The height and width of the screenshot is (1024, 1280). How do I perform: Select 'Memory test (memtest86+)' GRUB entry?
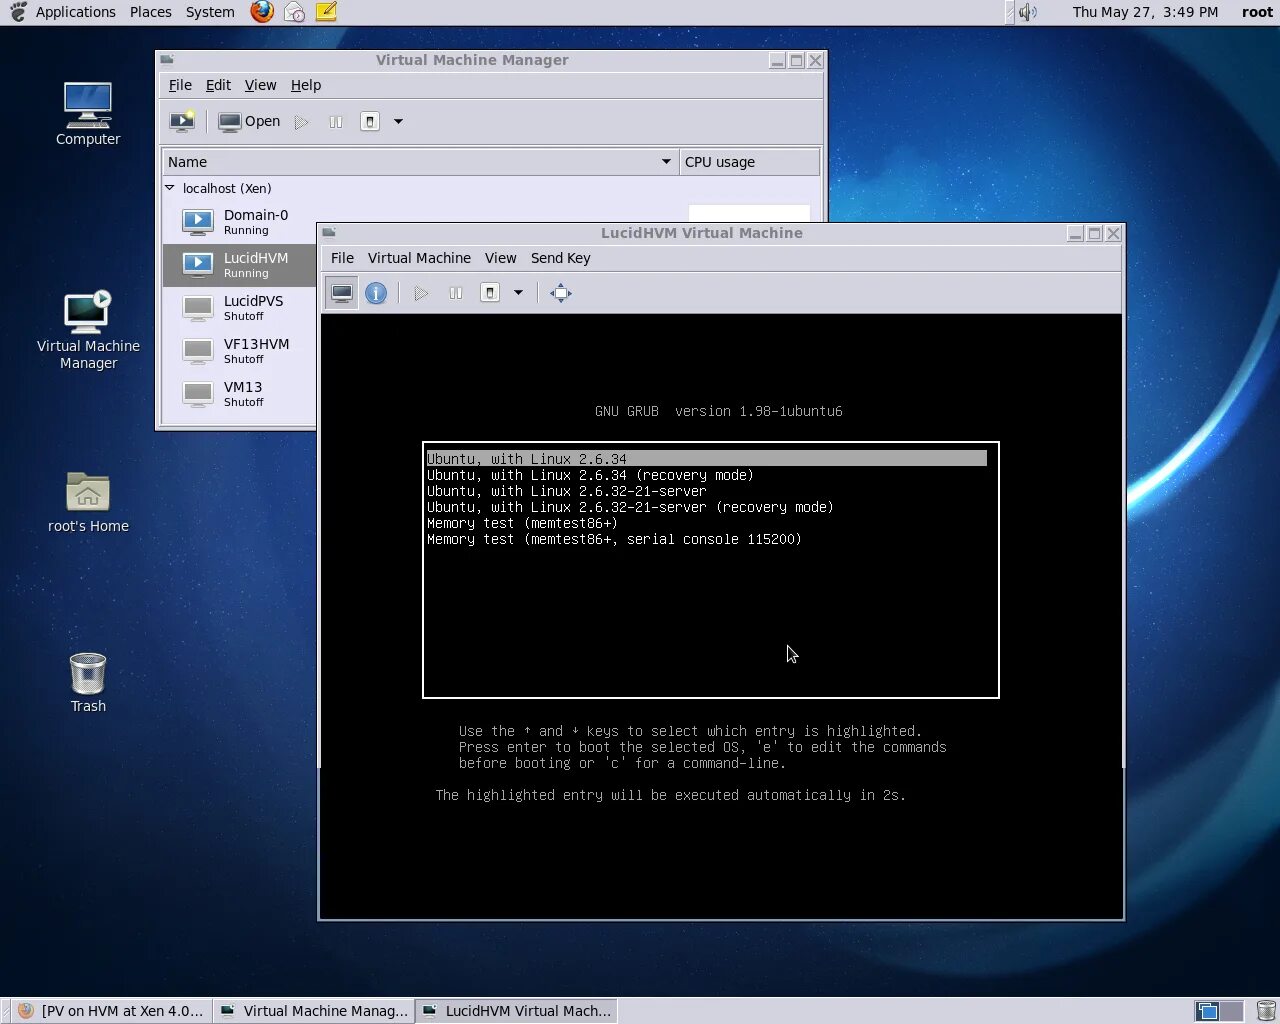(522, 523)
